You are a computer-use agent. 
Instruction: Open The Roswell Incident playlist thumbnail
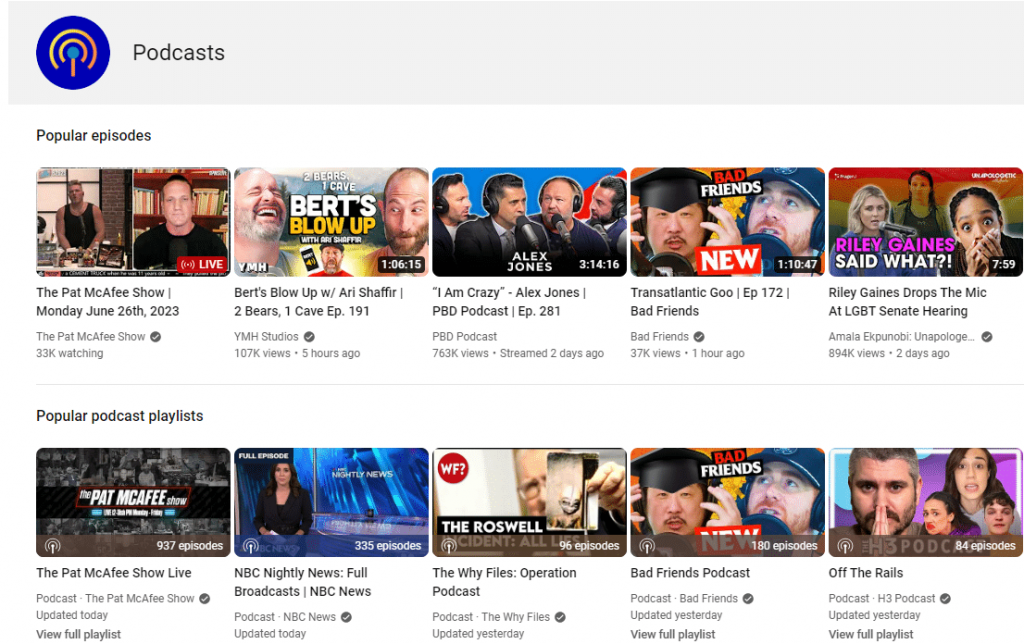coord(530,502)
